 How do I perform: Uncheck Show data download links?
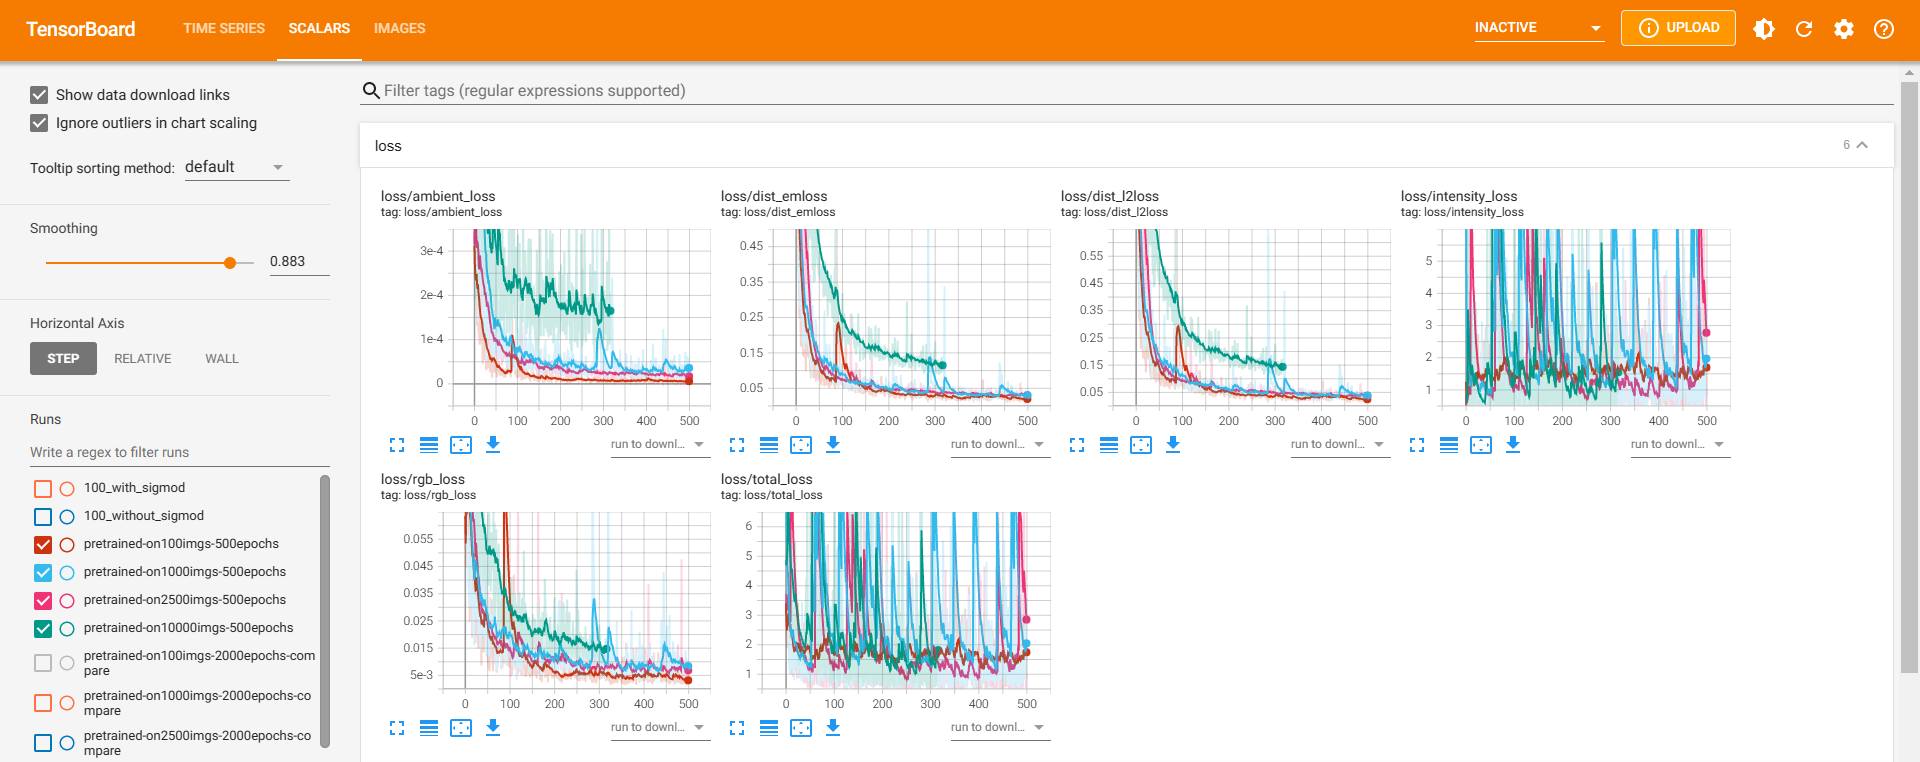click(39, 95)
